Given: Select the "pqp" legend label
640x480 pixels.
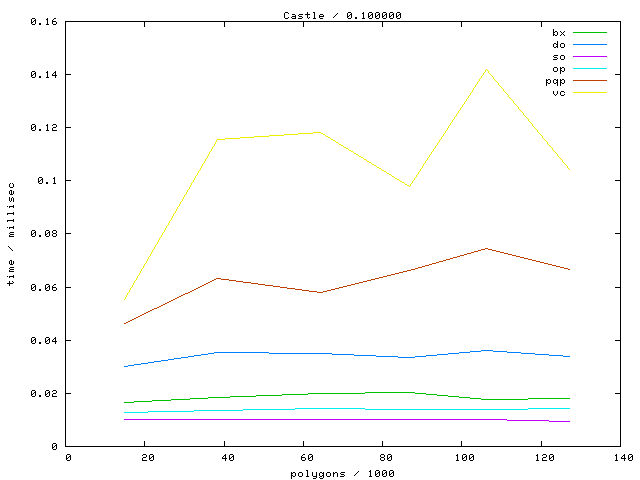Looking at the screenshot, I should point(555,81).
